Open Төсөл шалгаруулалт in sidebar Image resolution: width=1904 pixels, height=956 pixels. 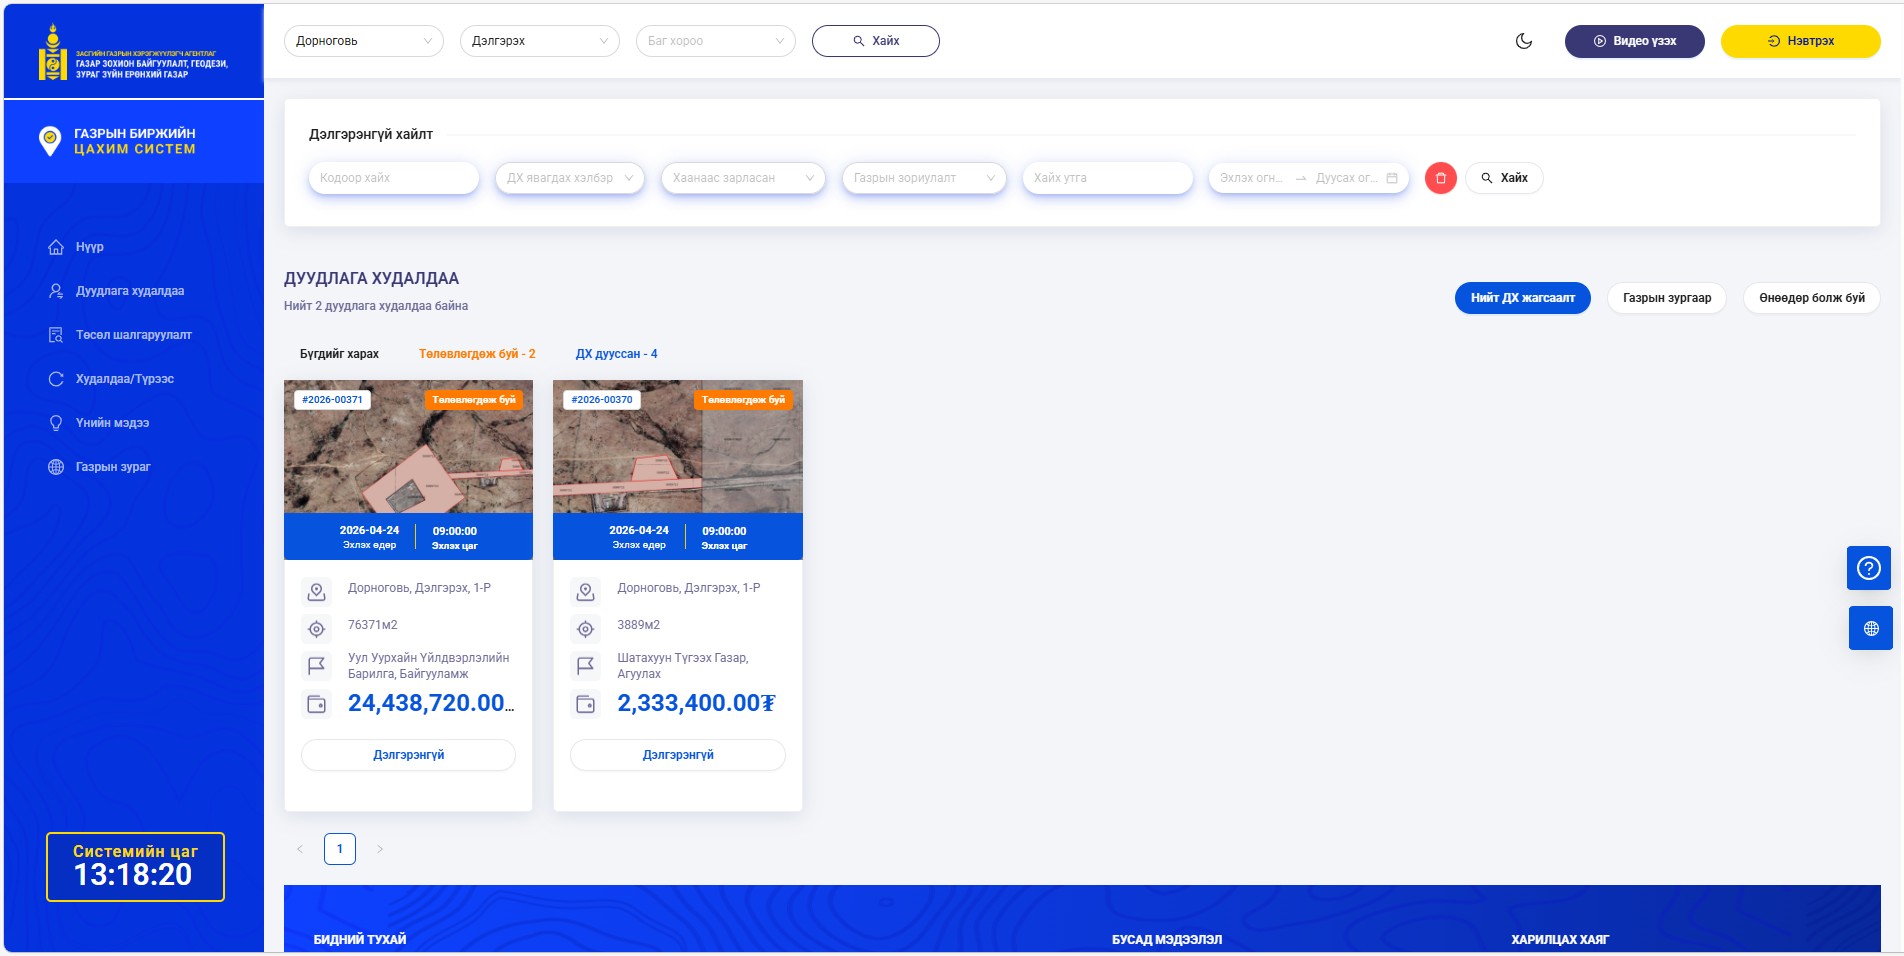tap(133, 335)
